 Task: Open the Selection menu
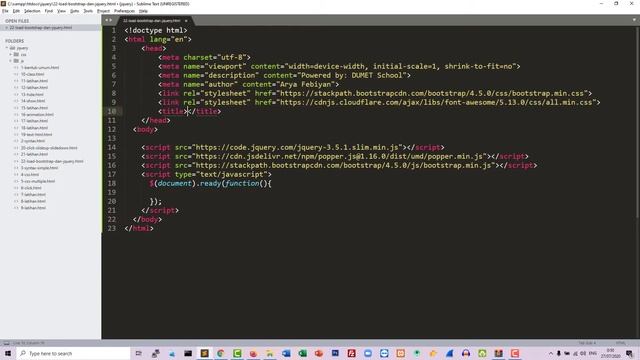pos(32,11)
